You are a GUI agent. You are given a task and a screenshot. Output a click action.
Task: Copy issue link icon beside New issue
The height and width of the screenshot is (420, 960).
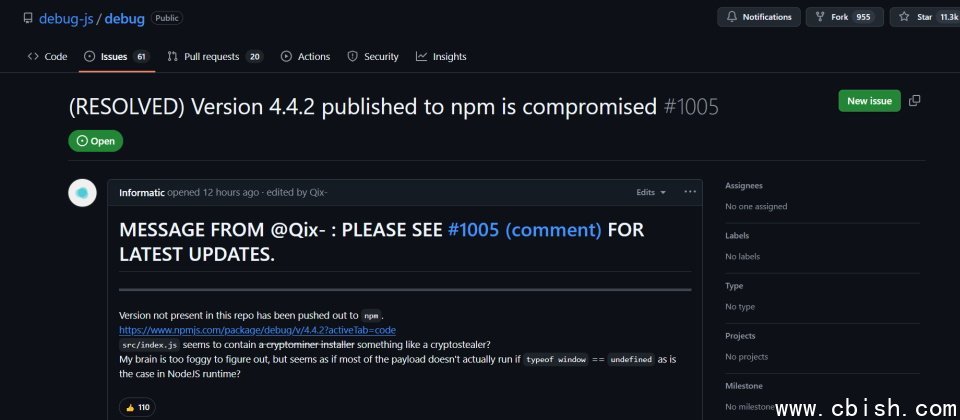(914, 100)
